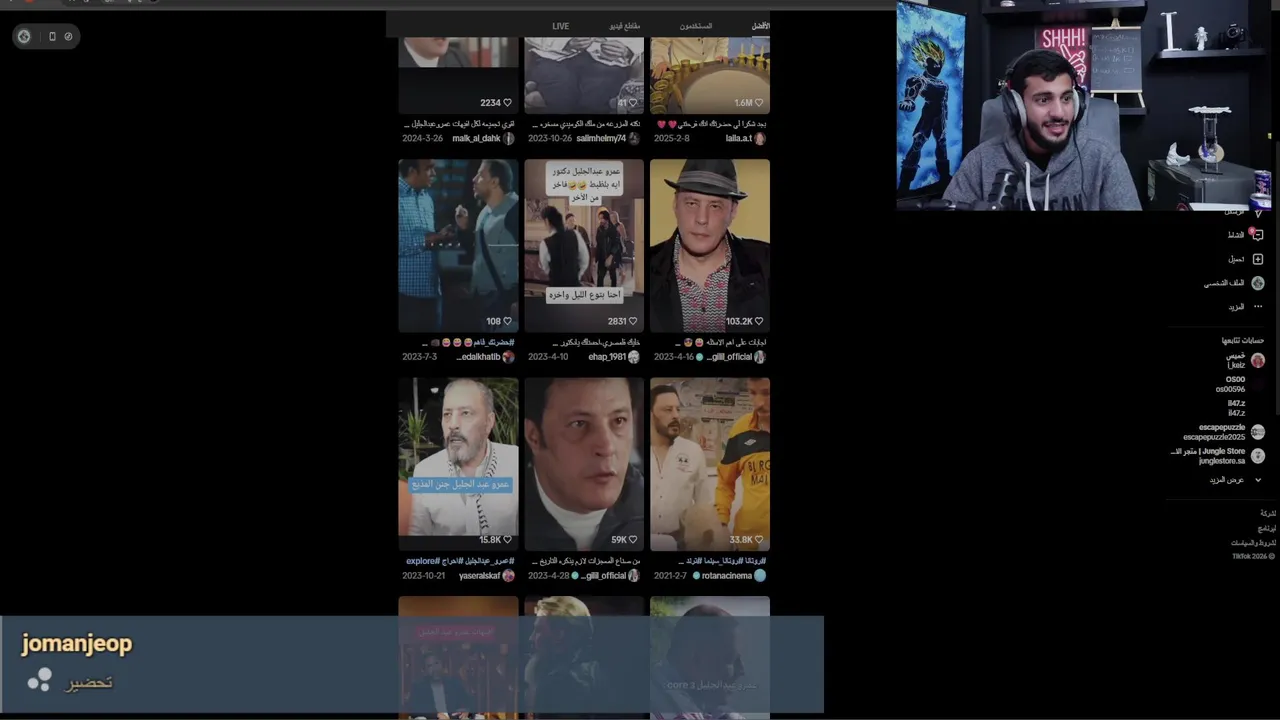Open escapepuzzle2025 account name in following list
This screenshot has height=720, width=1280.
(x=1214, y=437)
